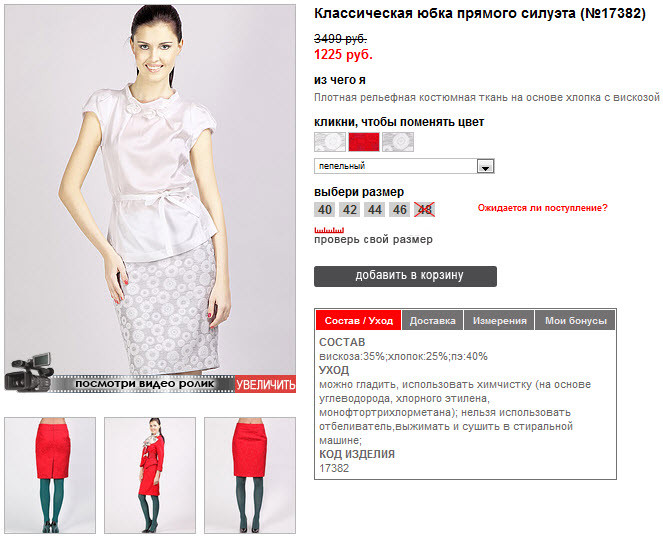This screenshot has height=539, width=663.
Task: Switch to the Доставка tab
Action: (433, 320)
